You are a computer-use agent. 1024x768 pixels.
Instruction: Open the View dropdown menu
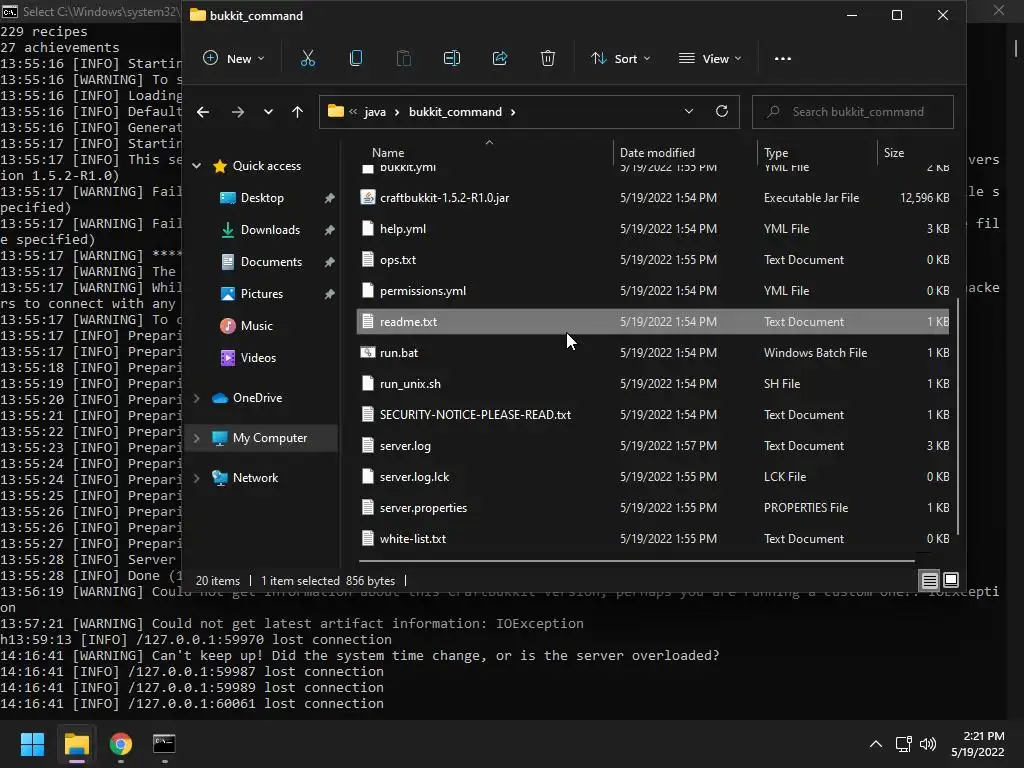coord(710,59)
